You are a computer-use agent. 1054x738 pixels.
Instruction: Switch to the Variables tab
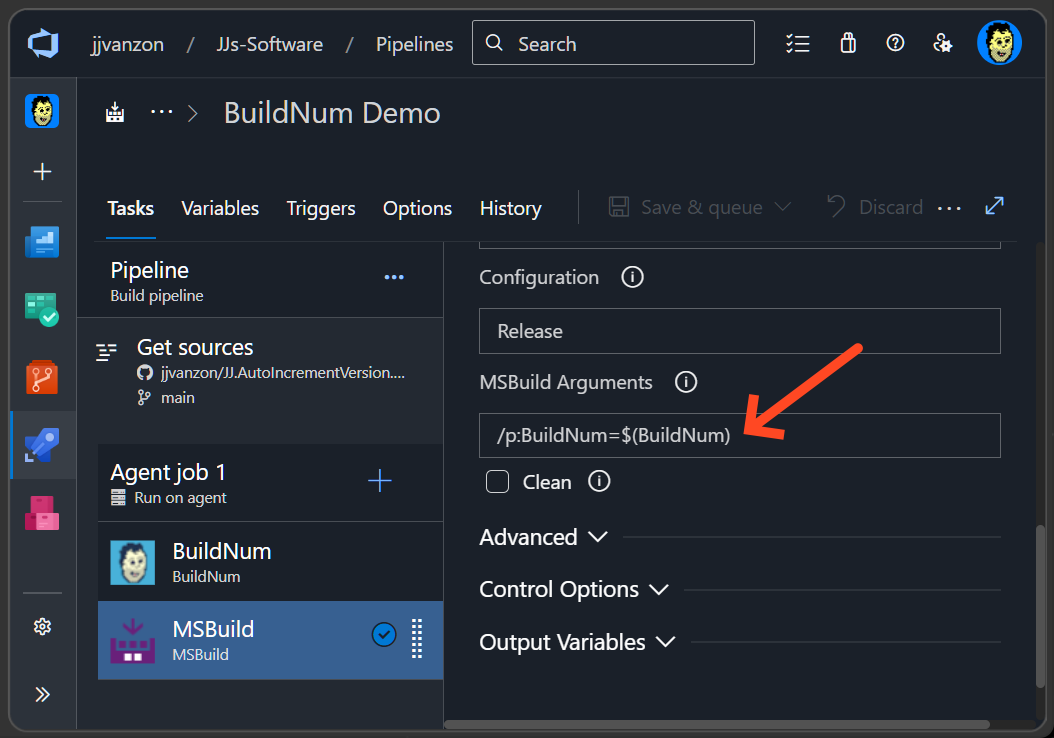[220, 208]
